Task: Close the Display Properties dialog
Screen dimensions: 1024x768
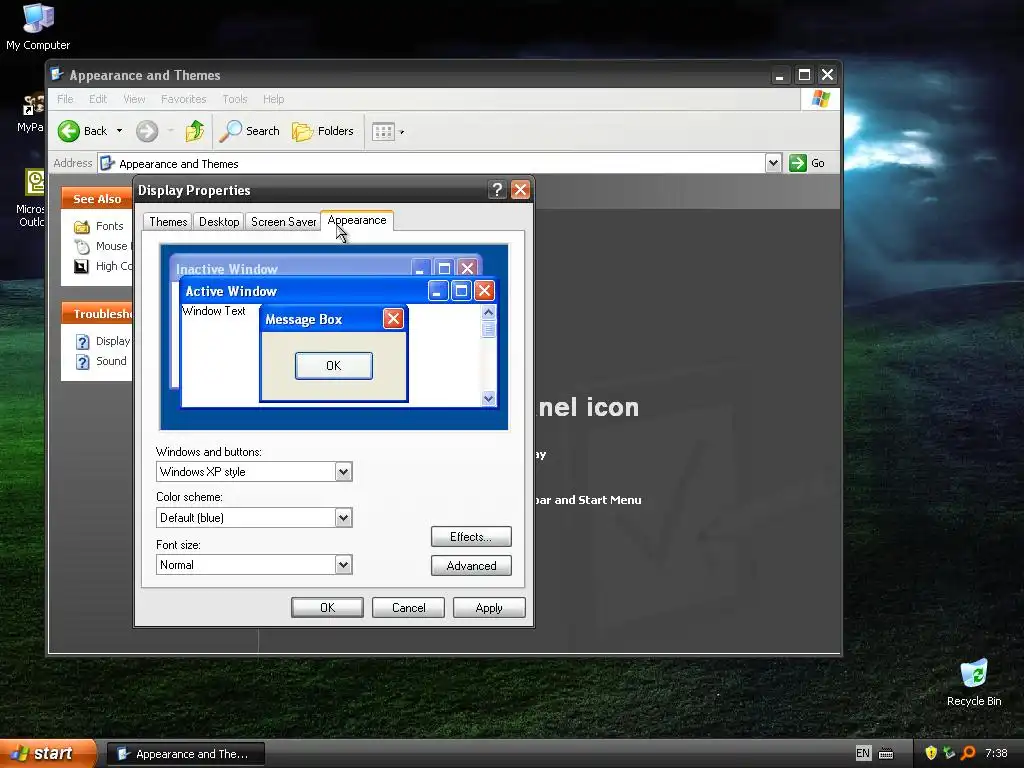Action: coord(520,190)
